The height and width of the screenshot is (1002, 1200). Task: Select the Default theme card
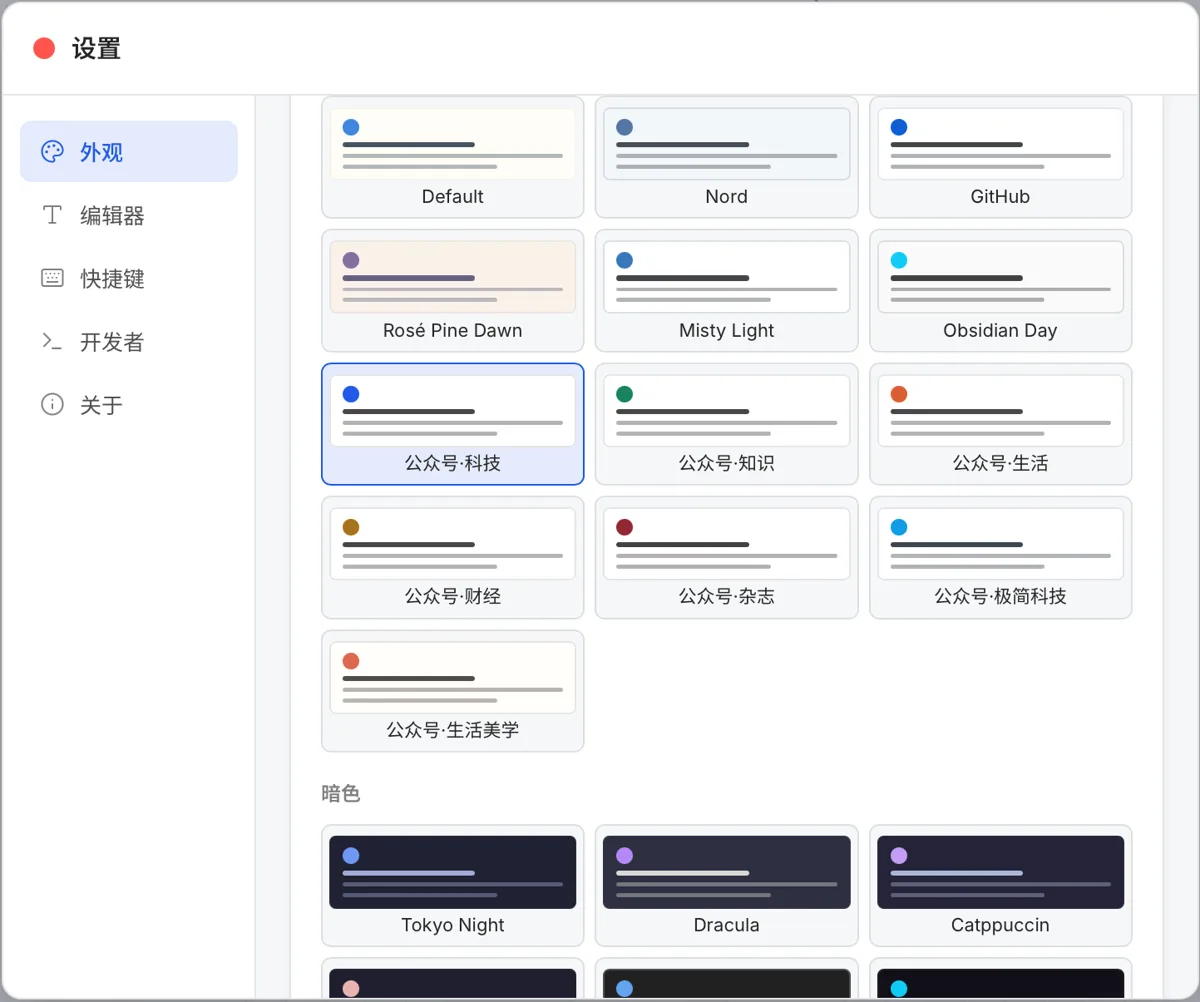tap(453, 157)
